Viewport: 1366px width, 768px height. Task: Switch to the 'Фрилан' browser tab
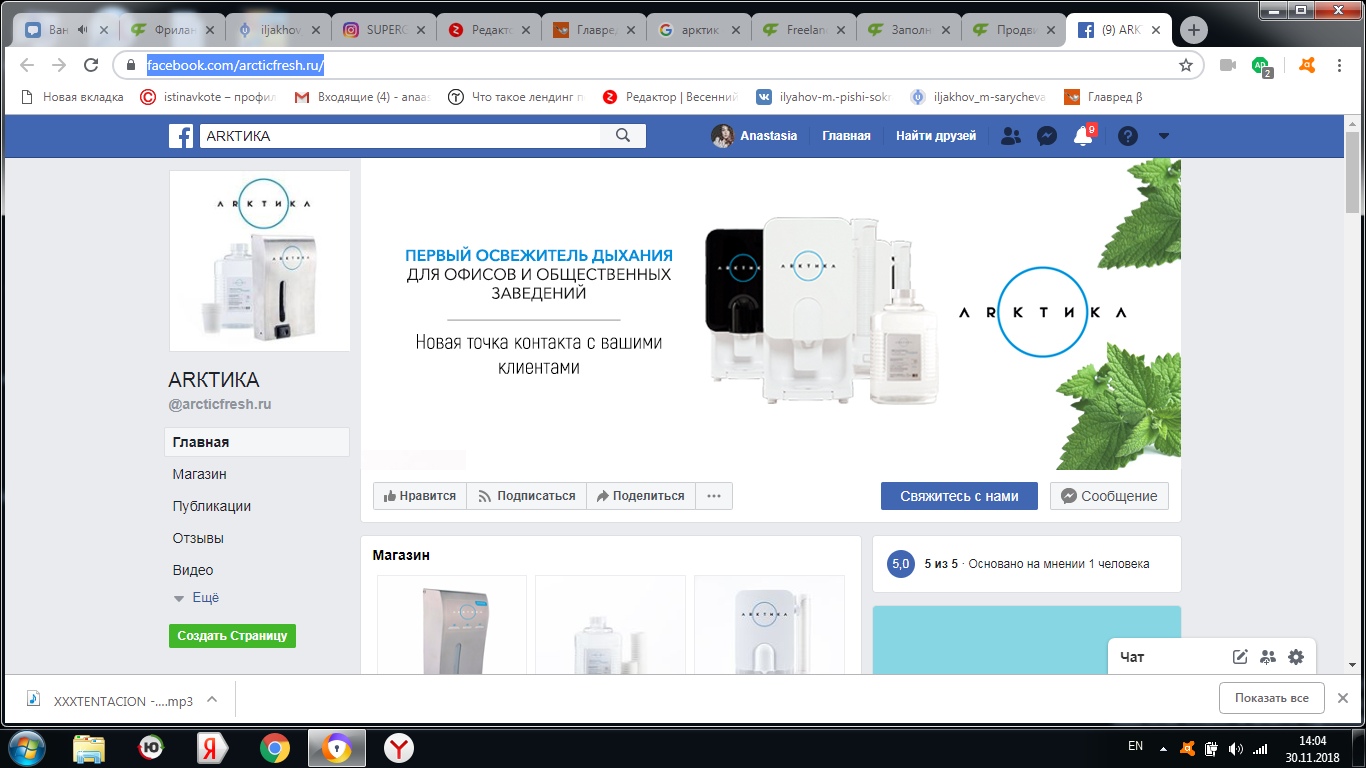pyautogui.click(x=173, y=30)
